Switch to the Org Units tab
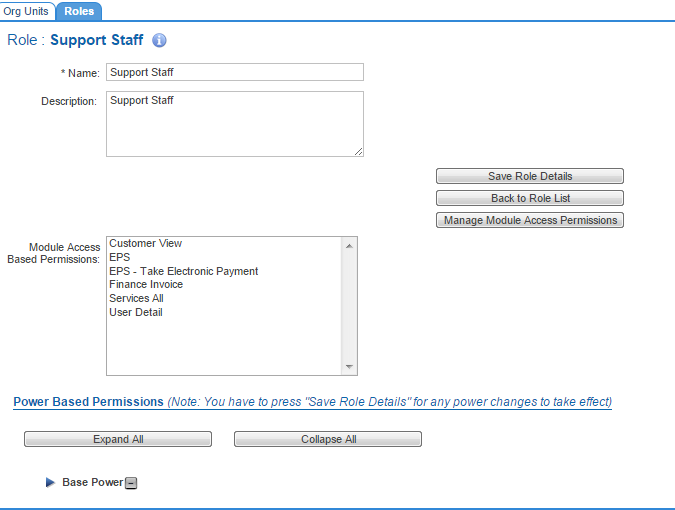 (26, 10)
